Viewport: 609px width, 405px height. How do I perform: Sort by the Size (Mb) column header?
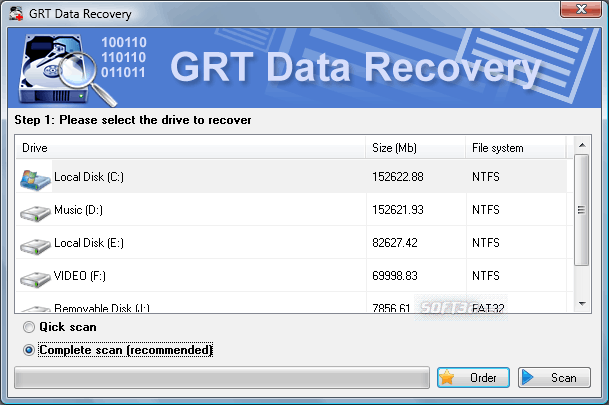point(416,148)
